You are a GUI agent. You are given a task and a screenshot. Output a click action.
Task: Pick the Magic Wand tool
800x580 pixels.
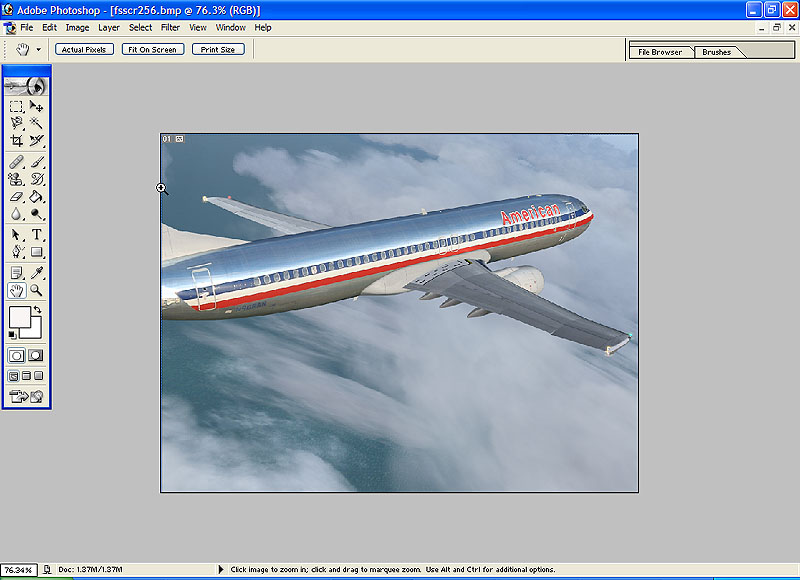coord(37,123)
